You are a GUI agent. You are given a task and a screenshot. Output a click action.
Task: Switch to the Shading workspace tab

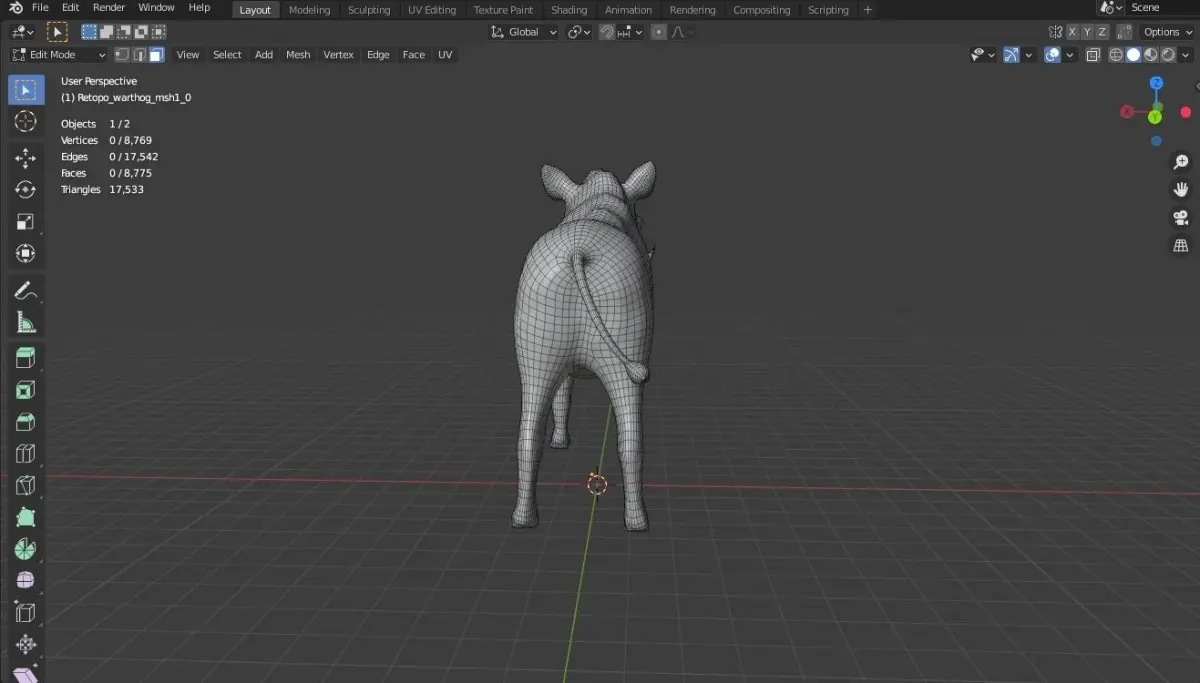point(569,10)
